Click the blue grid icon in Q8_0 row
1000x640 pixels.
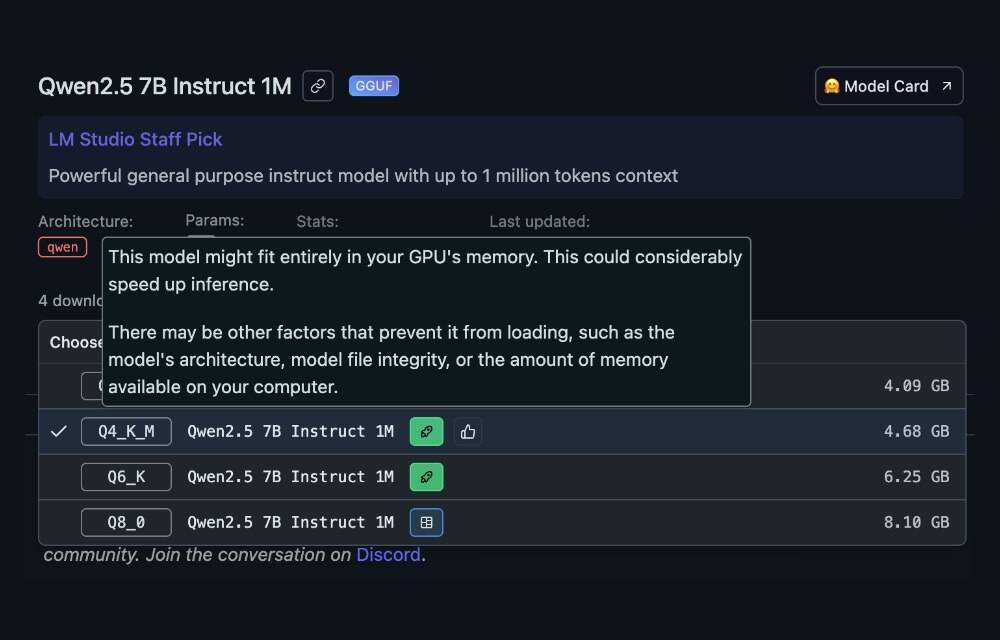point(426,522)
